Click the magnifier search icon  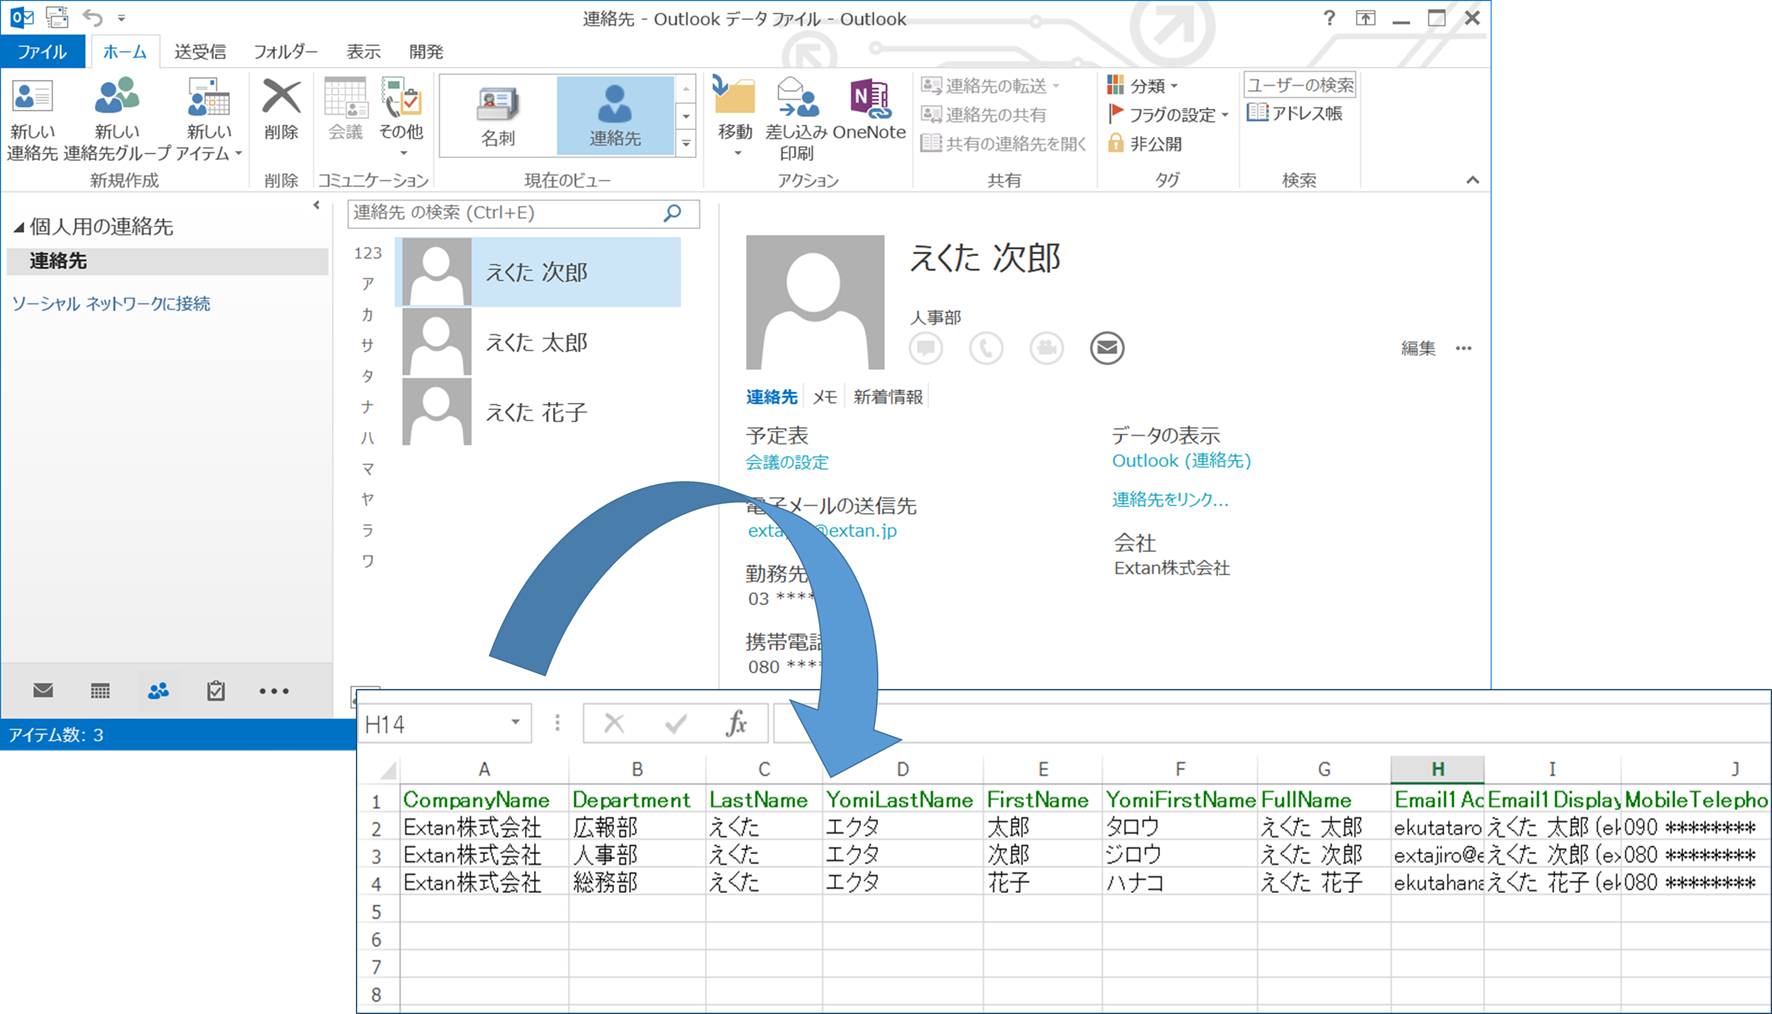[x=673, y=213]
